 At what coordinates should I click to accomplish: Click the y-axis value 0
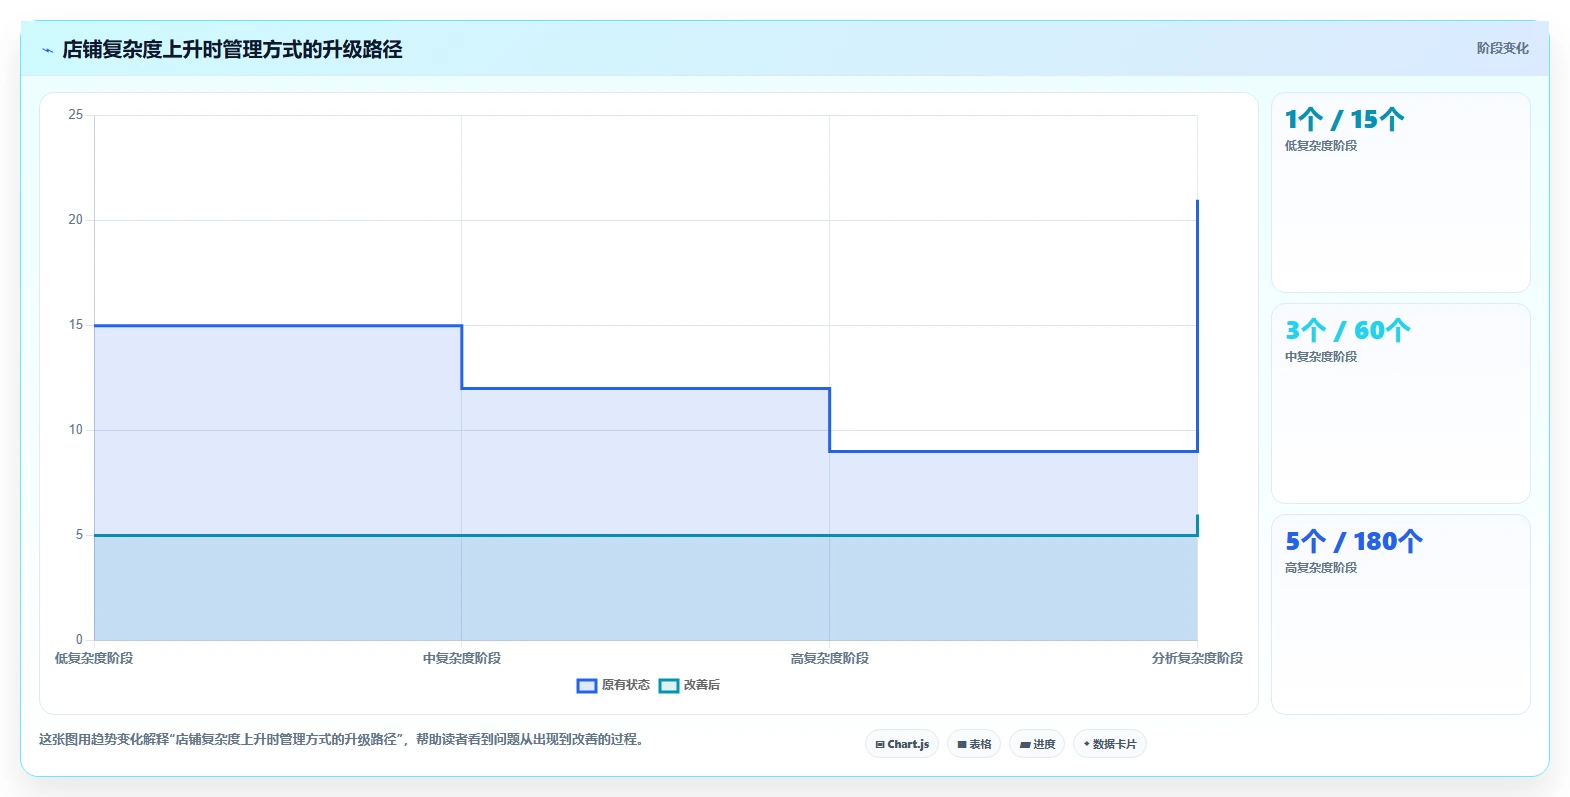(x=79, y=640)
